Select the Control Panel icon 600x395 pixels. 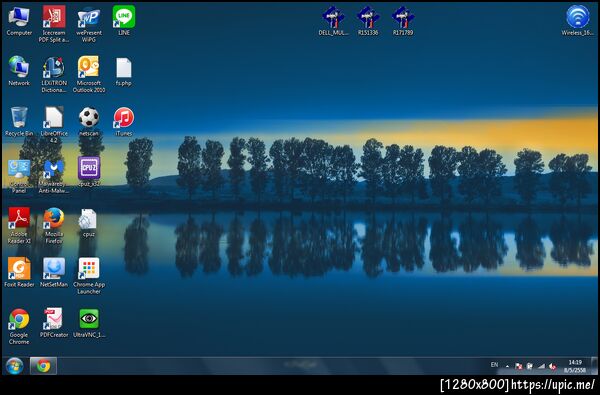pos(19,176)
